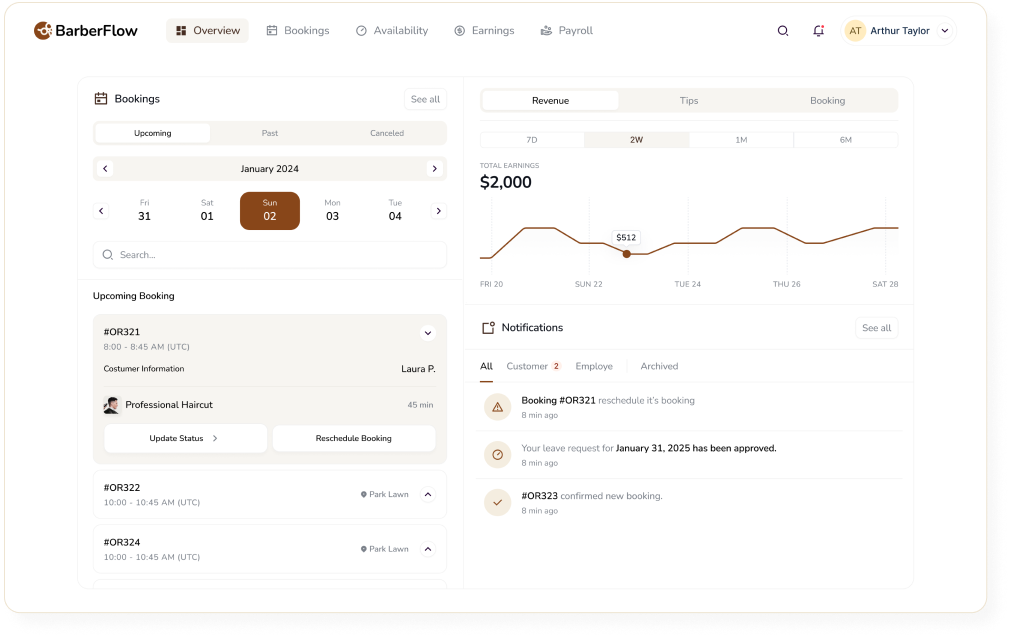
Task: Go to next month with right arrow
Action: point(434,169)
